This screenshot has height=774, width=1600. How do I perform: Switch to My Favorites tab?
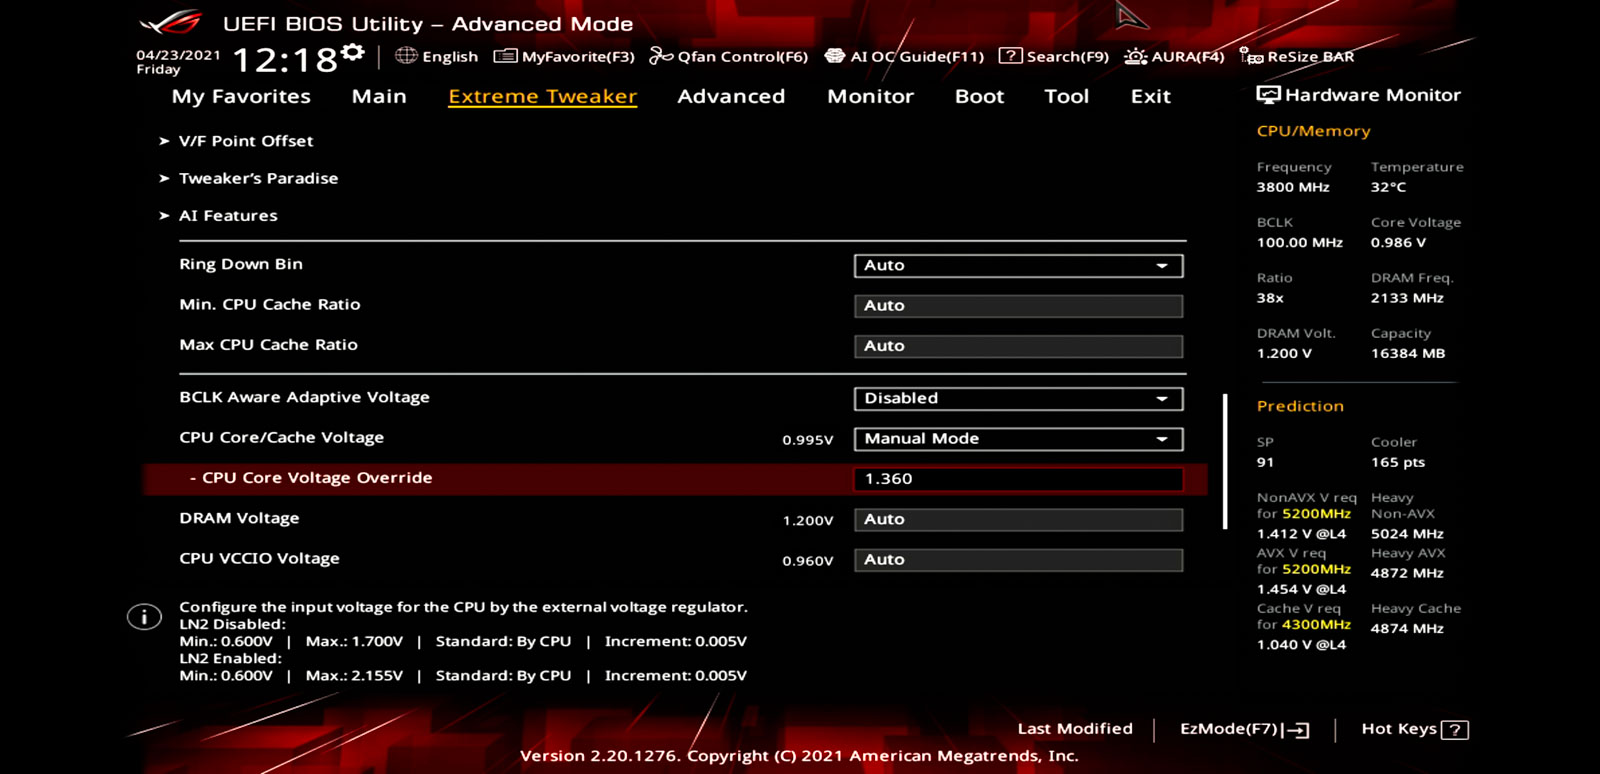(x=241, y=96)
